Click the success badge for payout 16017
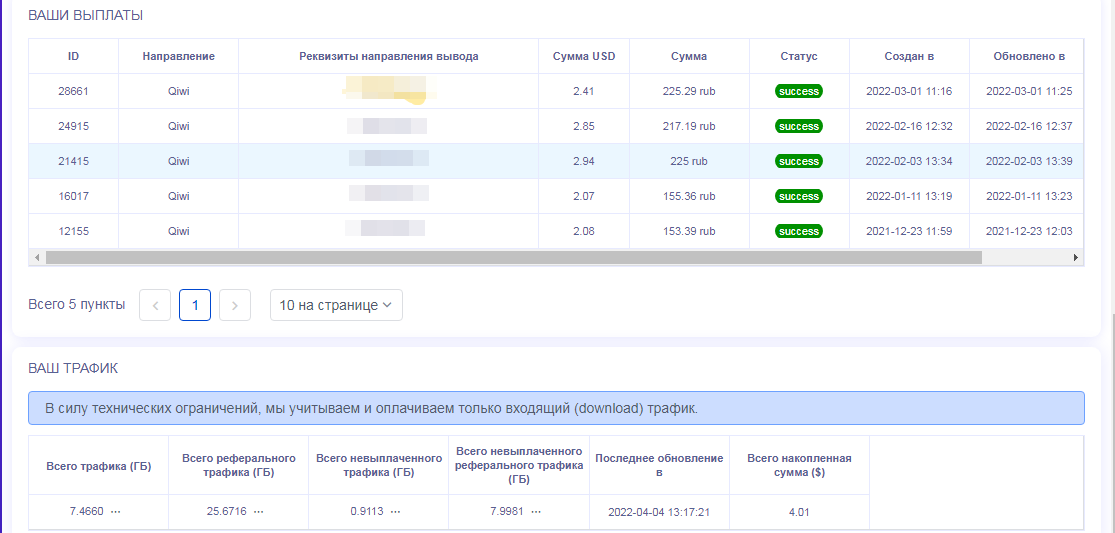The image size is (1115, 533). click(x=799, y=196)
